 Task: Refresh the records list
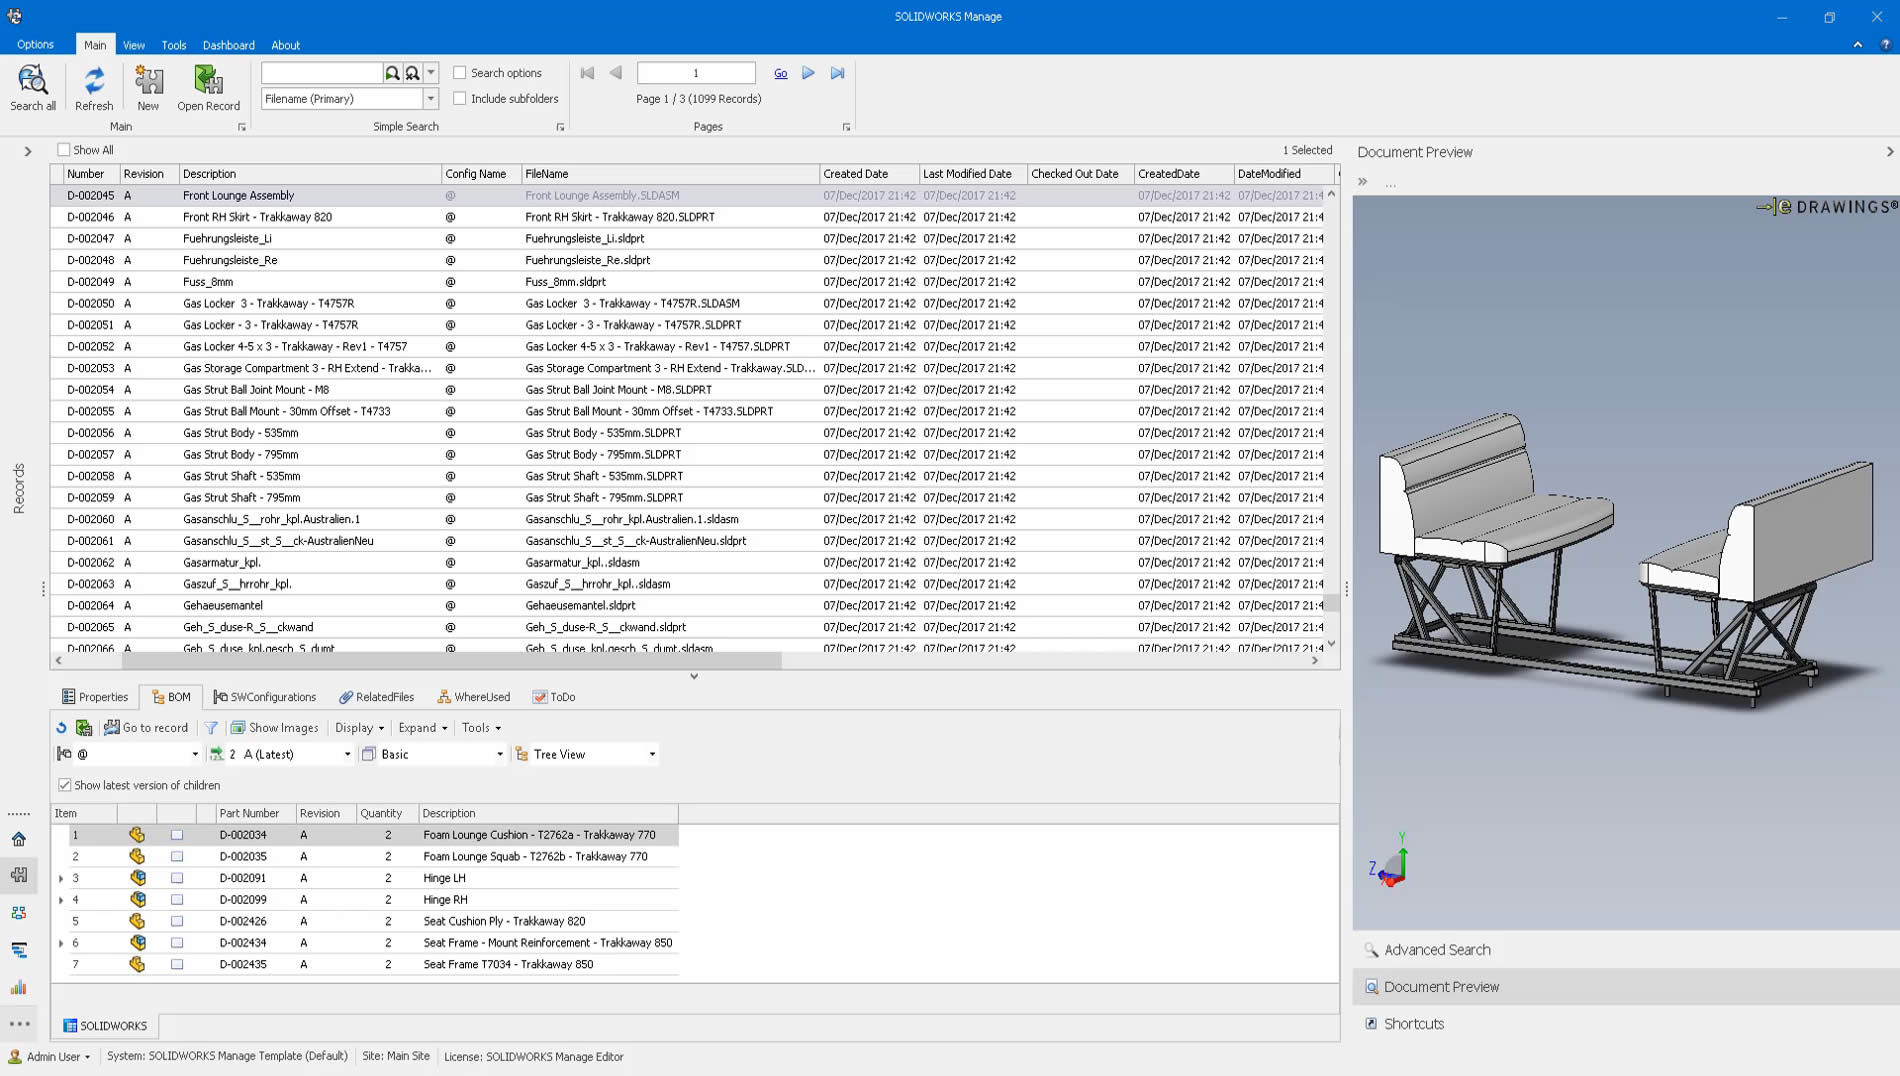click(94, 86)
